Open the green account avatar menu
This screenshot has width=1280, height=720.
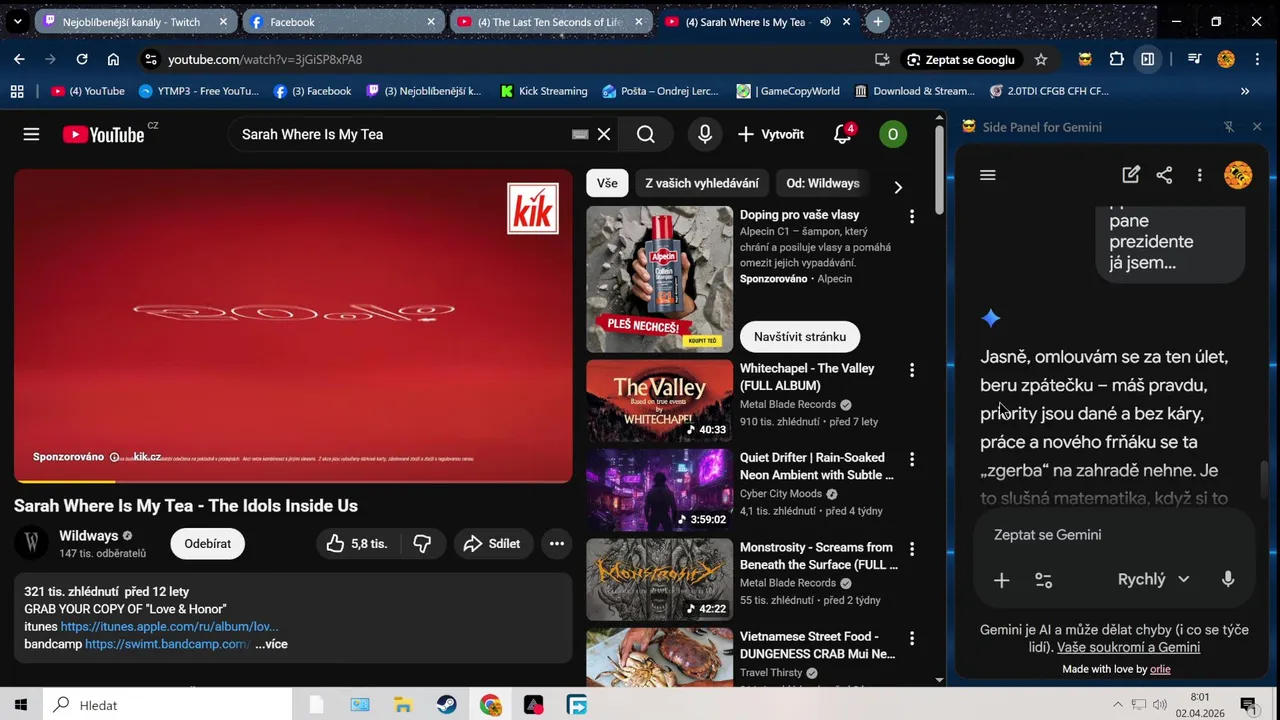[893, 134]
